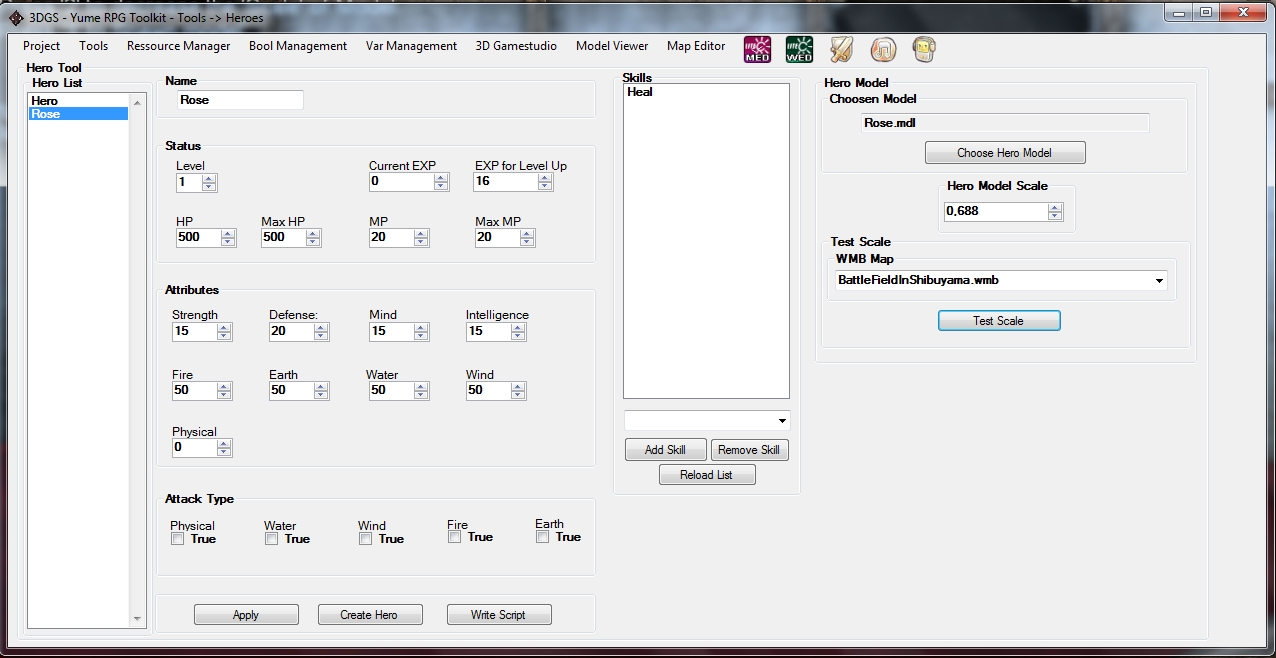Tick the Wind attack type checkbox
Screen dimensions: 1276x658
(x=365, y=539)
